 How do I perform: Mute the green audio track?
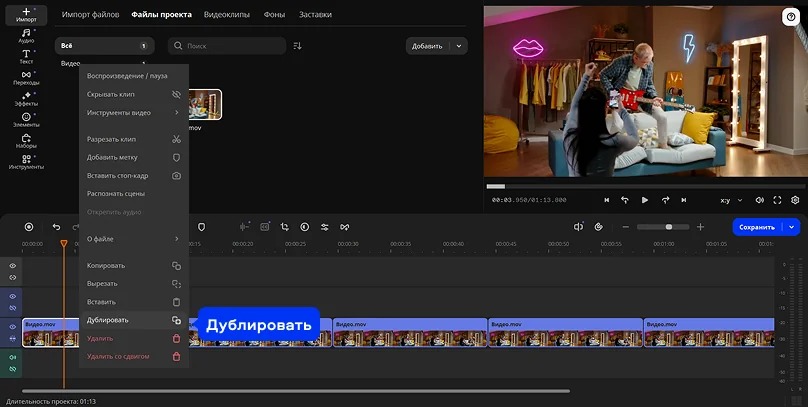click(12, 357)
